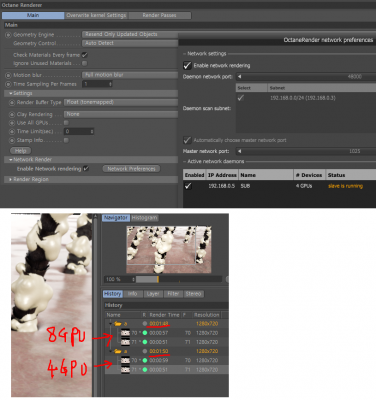This screenshot has width=376, height=400.
Task: Open the Geometry Engine dropdown
Action: (130, 34)
